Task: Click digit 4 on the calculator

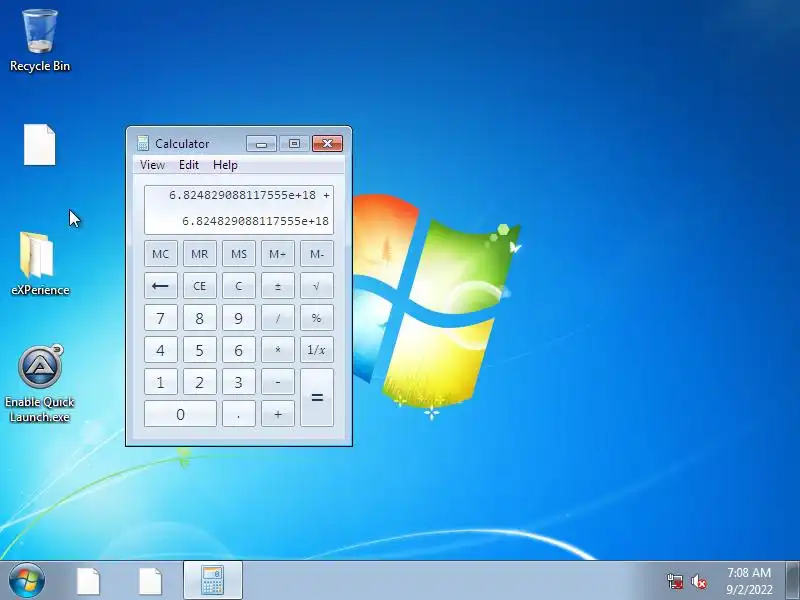Action: point(161,349)
